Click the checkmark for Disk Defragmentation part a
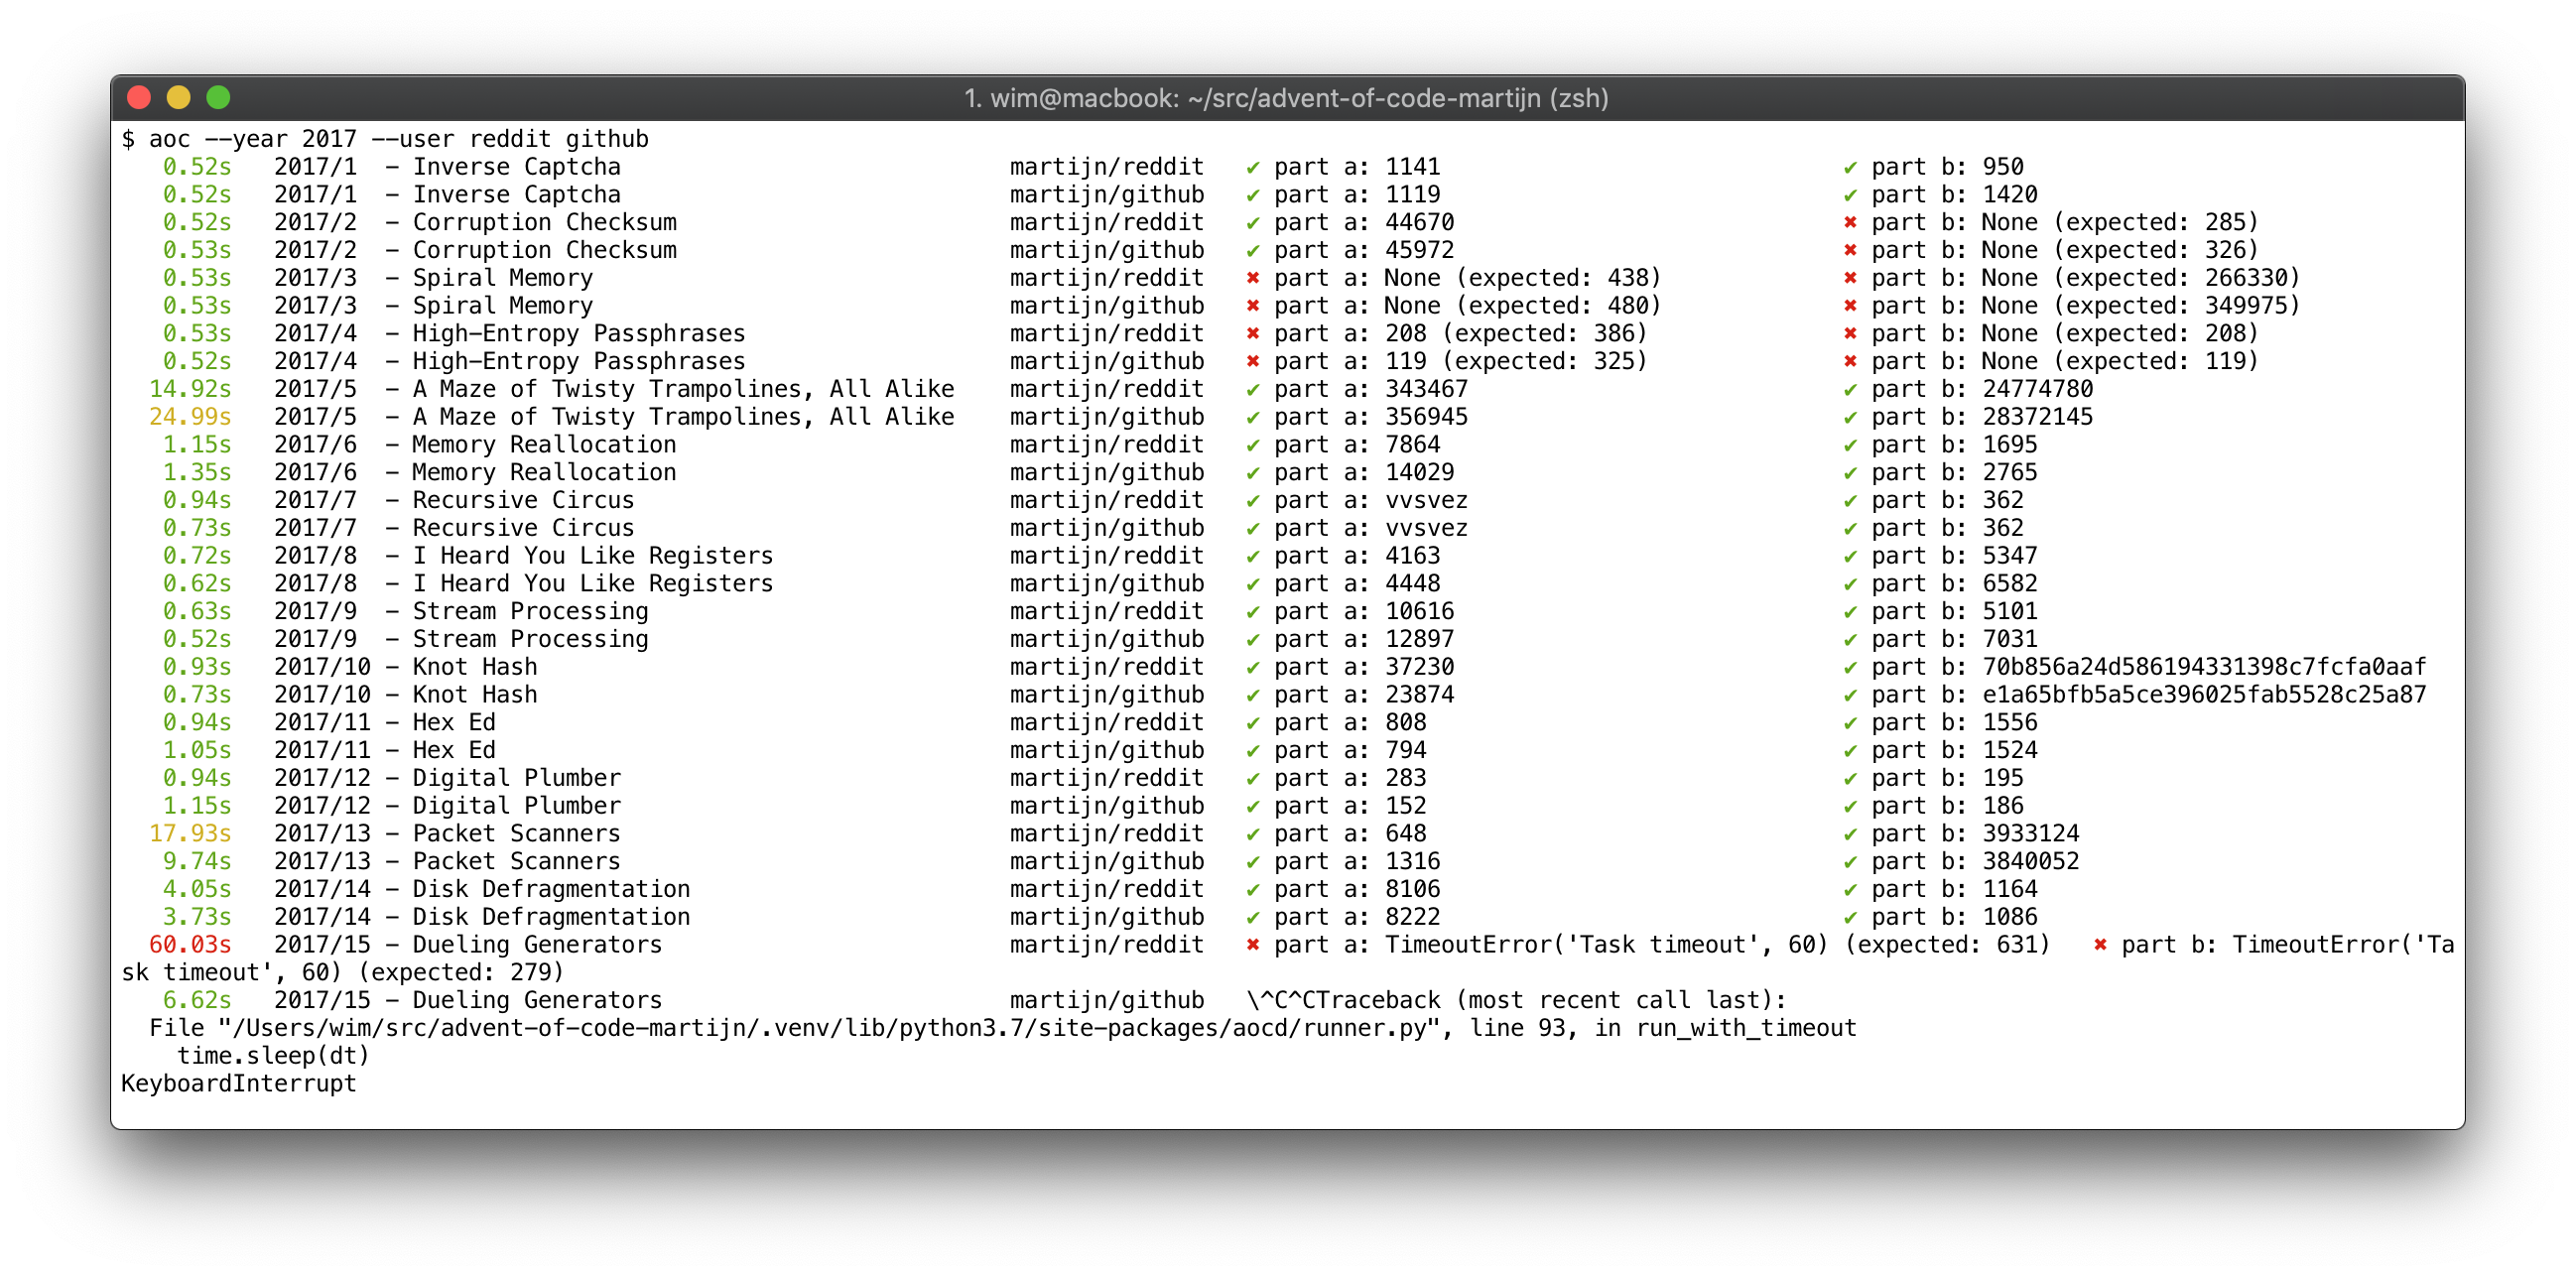Image resolution: width=2576 pixels, height=1276 pixels. 1253,888
